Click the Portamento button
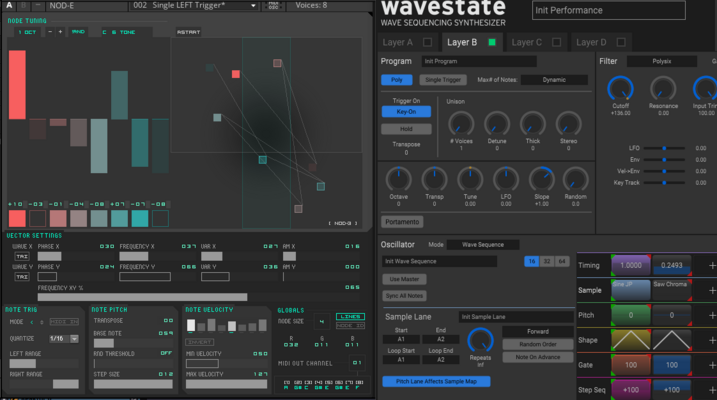 tap(402, 222)
